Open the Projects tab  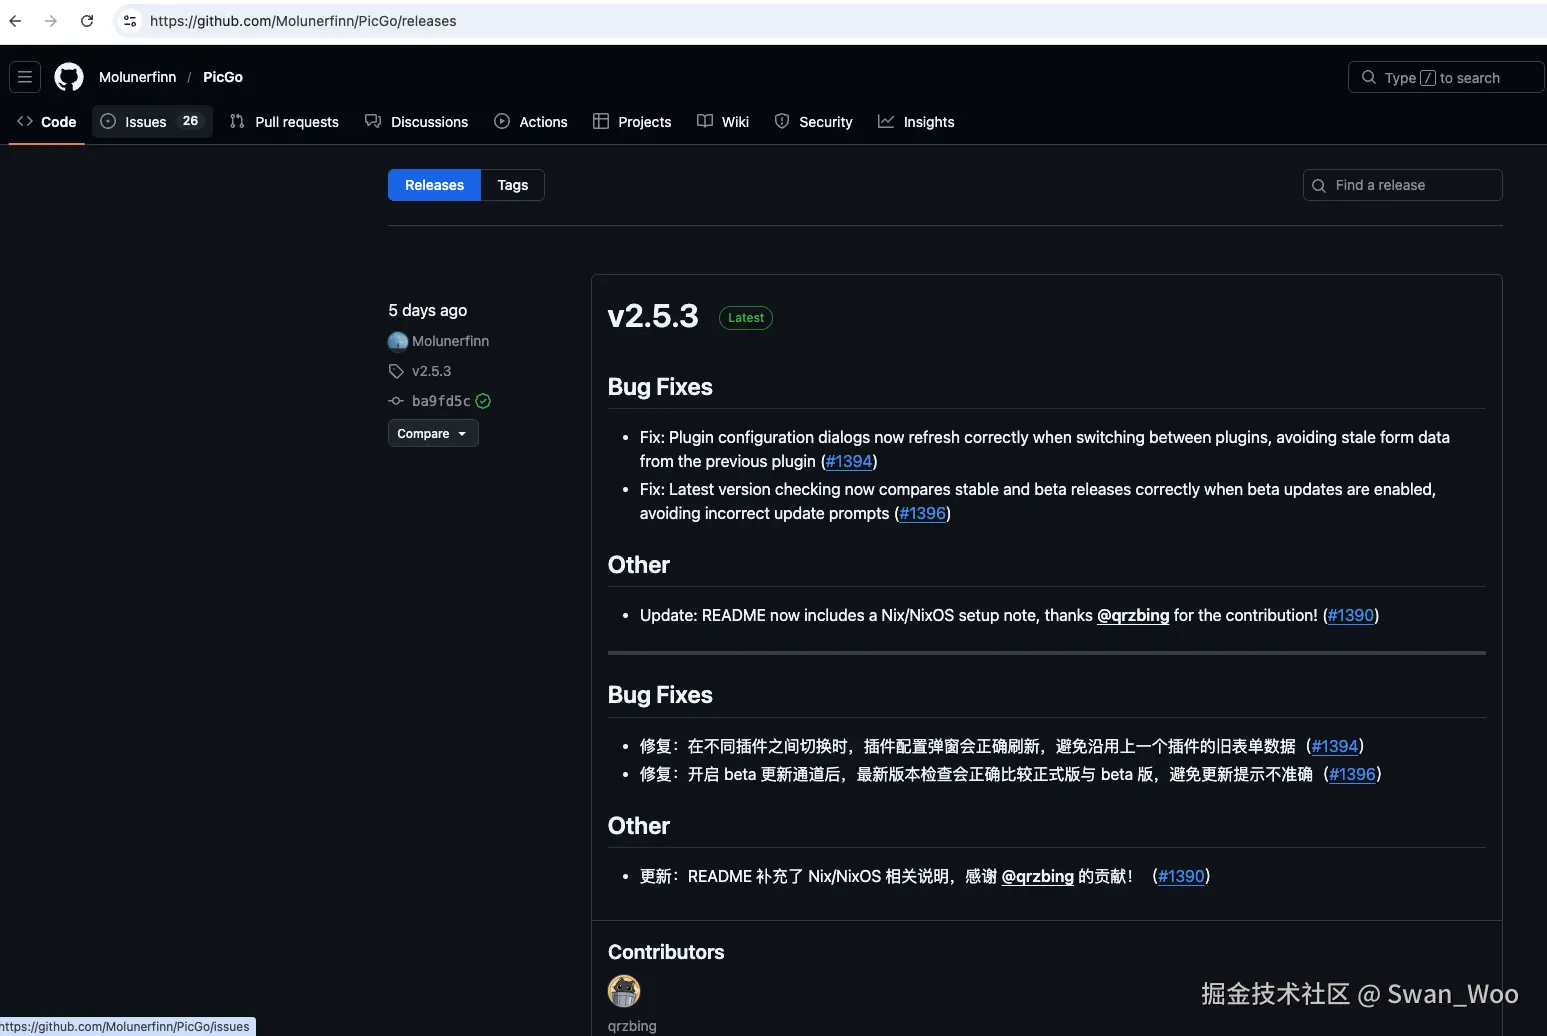pyautogui.click(x=632, y=121)
